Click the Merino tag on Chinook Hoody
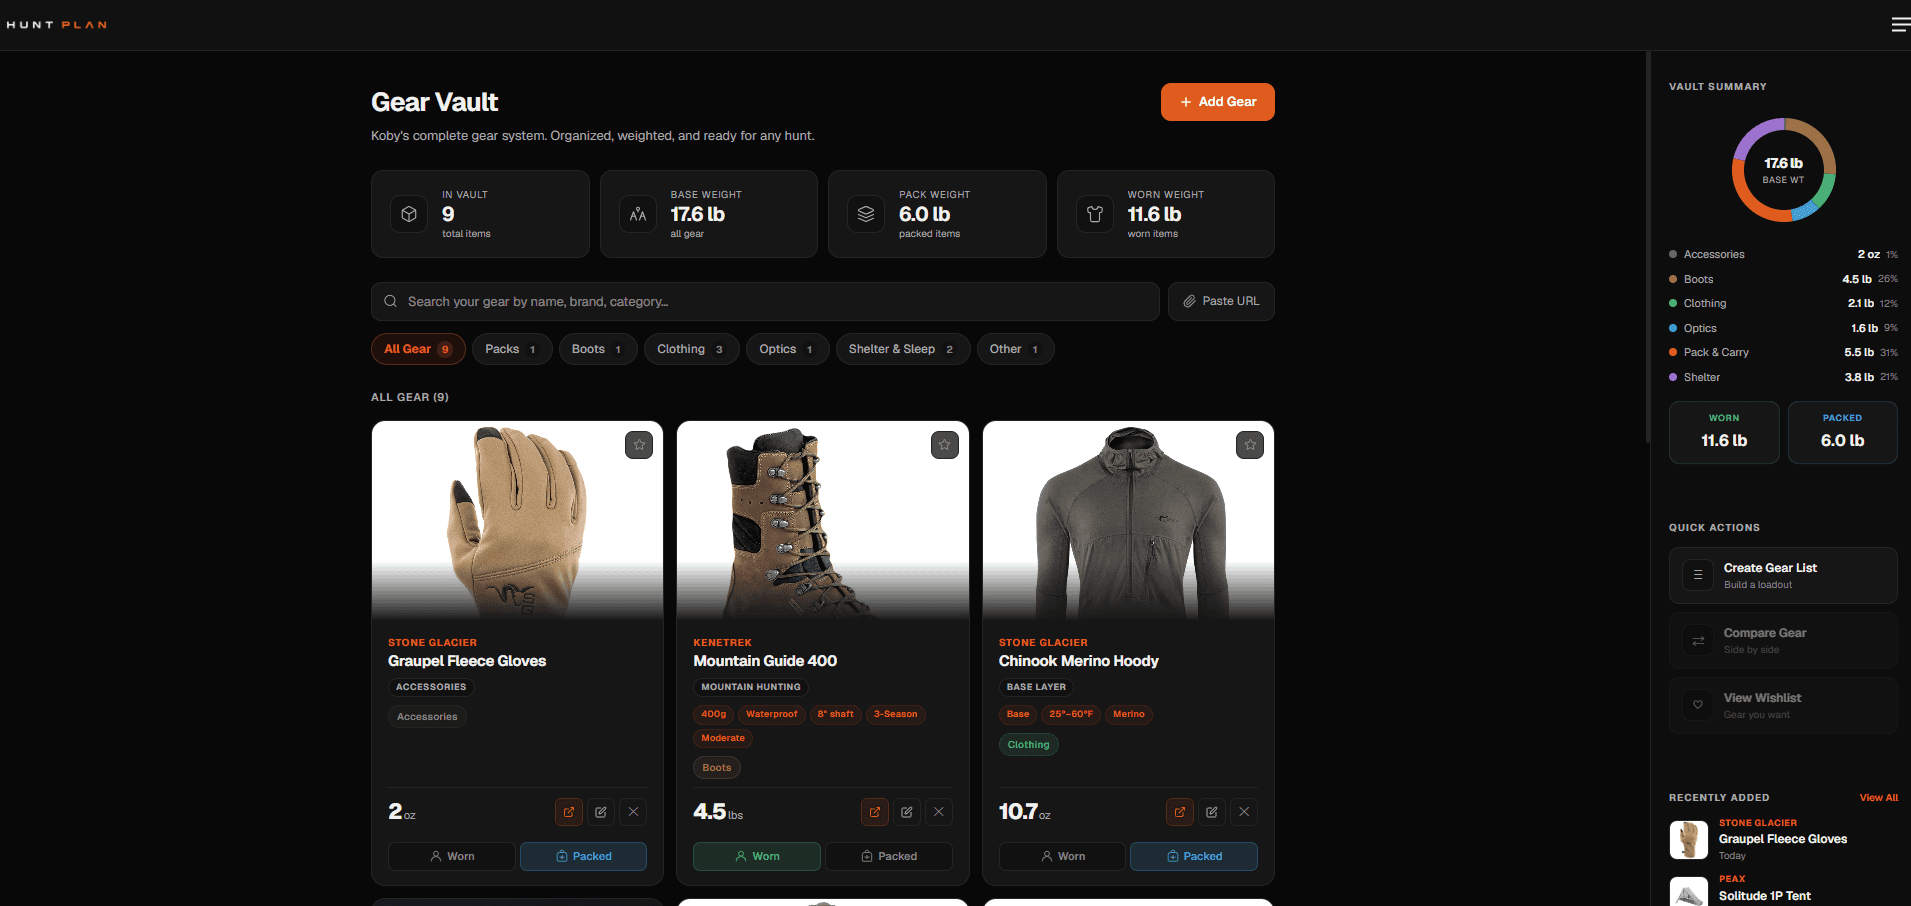 [1129, 714]
